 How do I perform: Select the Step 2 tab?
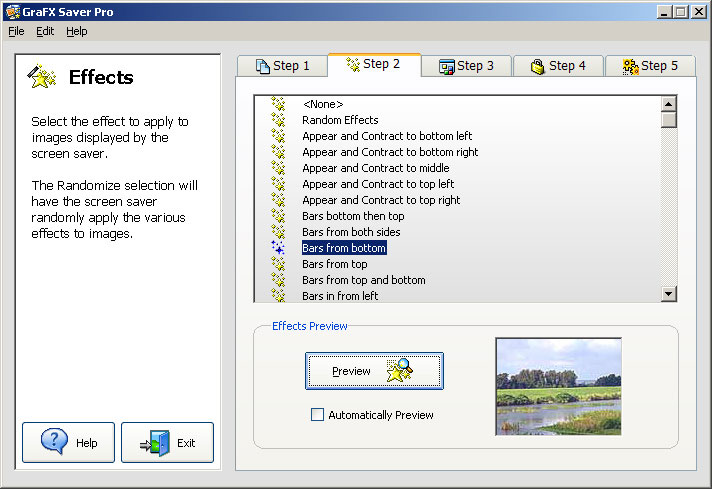pos(374,64)
